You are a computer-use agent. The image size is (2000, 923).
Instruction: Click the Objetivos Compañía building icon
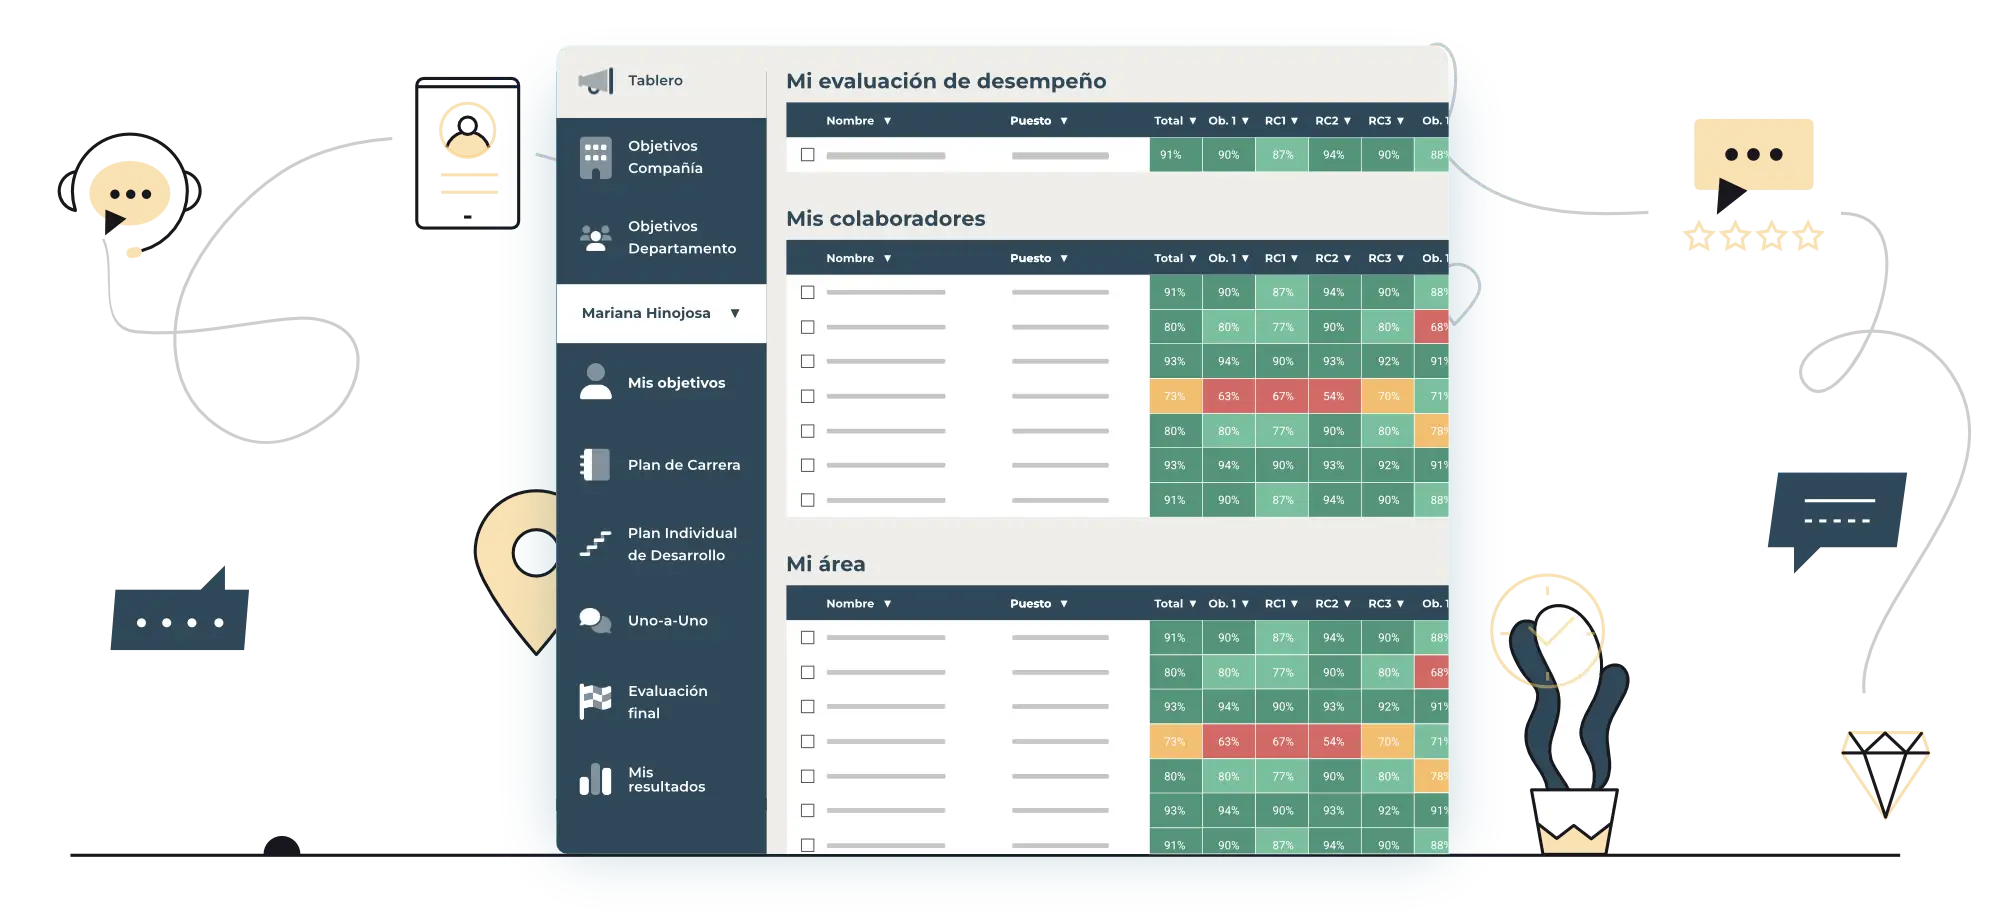[595, 157]
